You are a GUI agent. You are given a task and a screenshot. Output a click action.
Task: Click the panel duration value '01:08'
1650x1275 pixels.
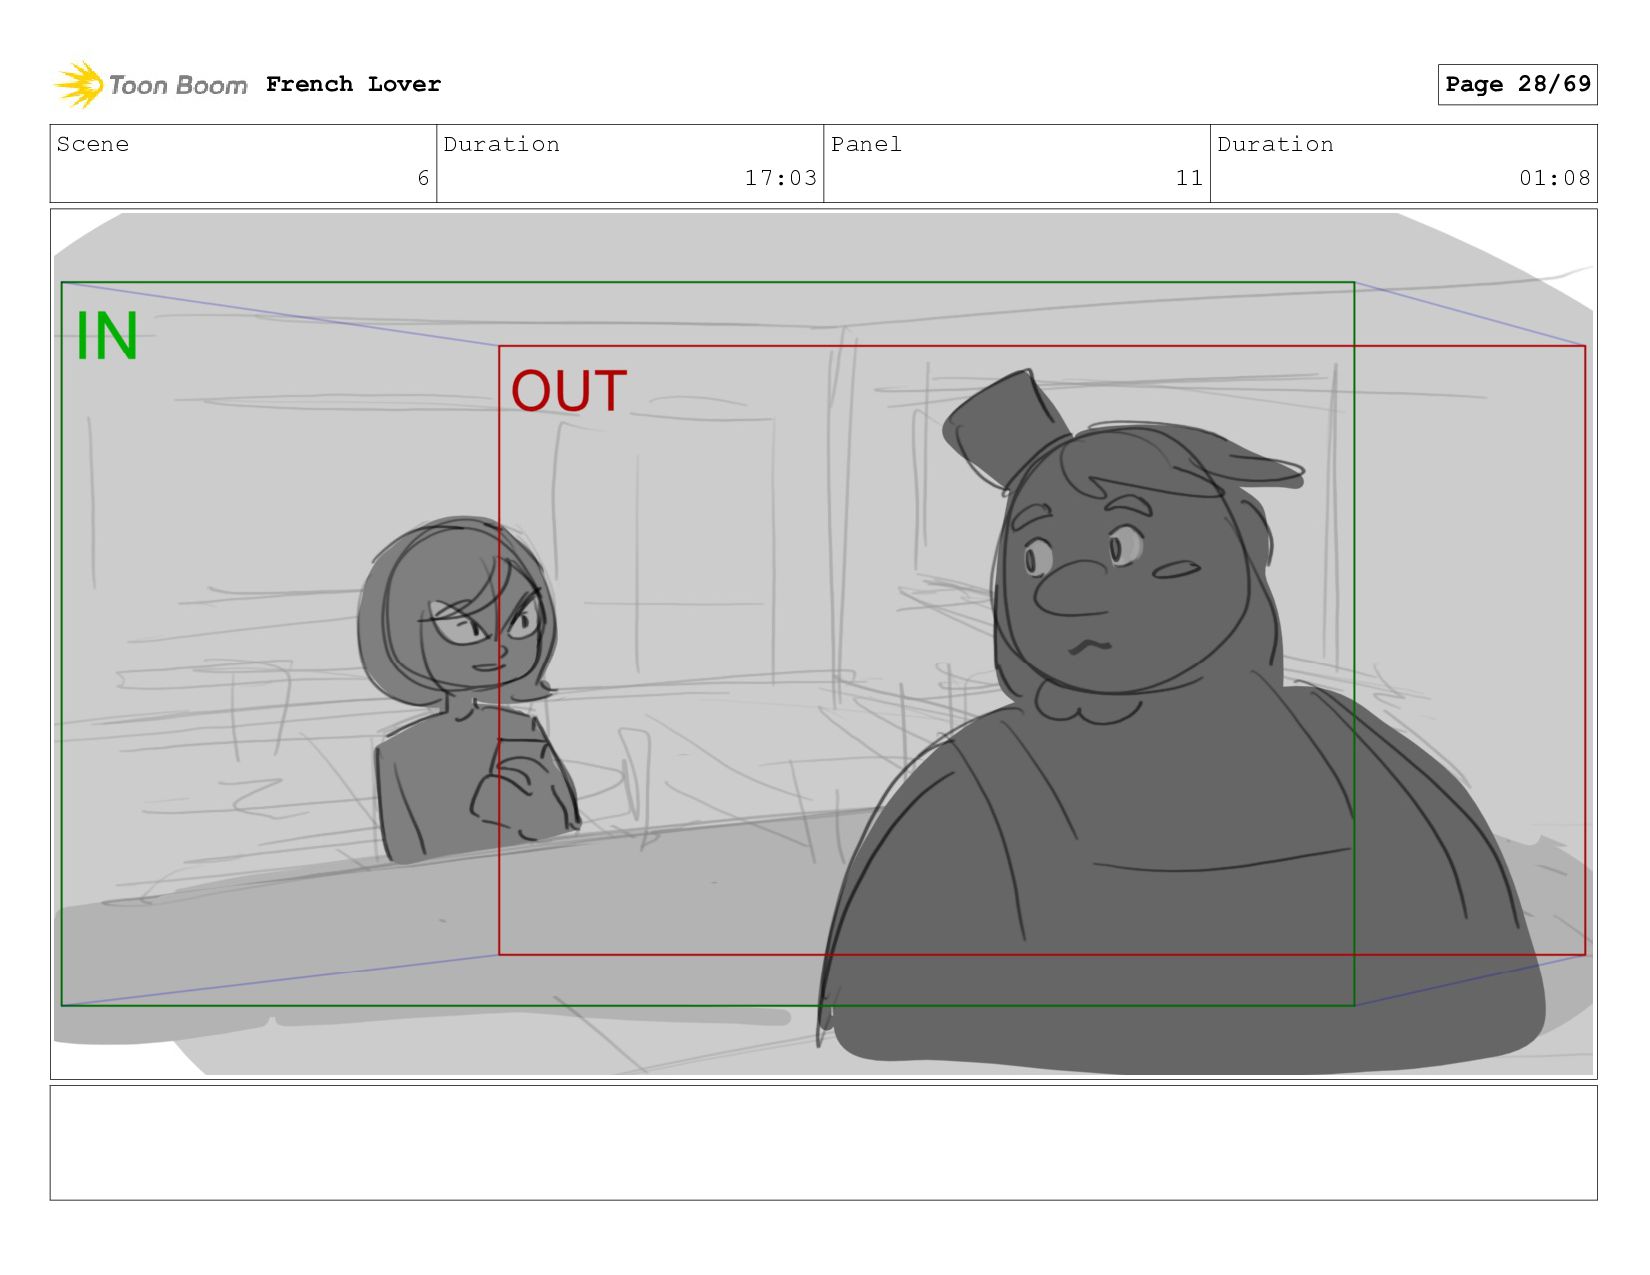click(x=1554, y=178)
